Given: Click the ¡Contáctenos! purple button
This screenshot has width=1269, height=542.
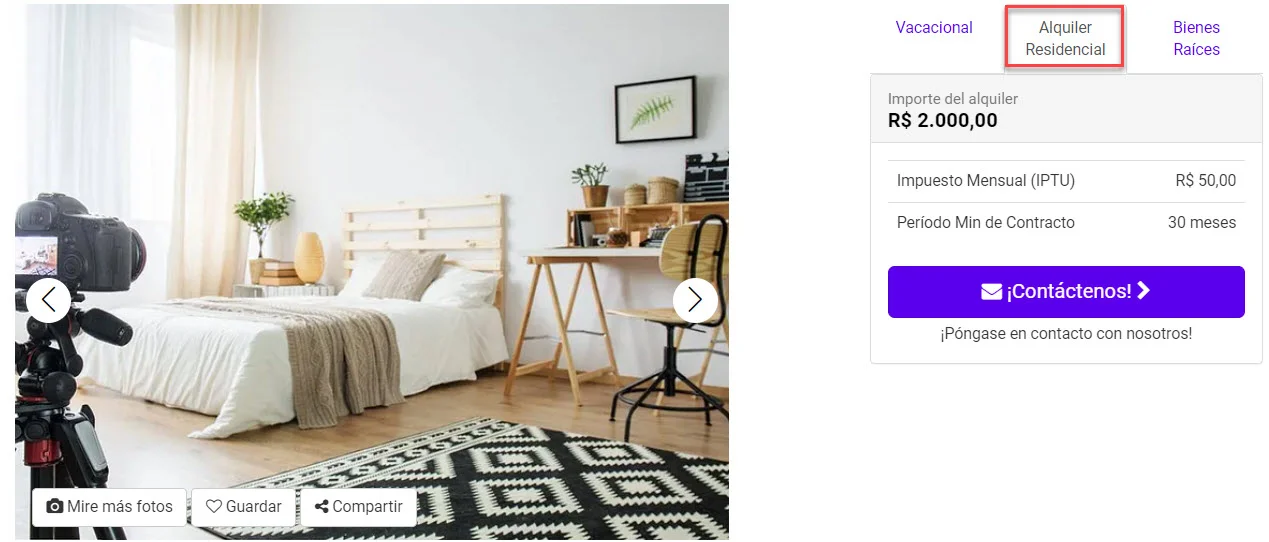Looking at the screenshot, I should point(1066,292).
